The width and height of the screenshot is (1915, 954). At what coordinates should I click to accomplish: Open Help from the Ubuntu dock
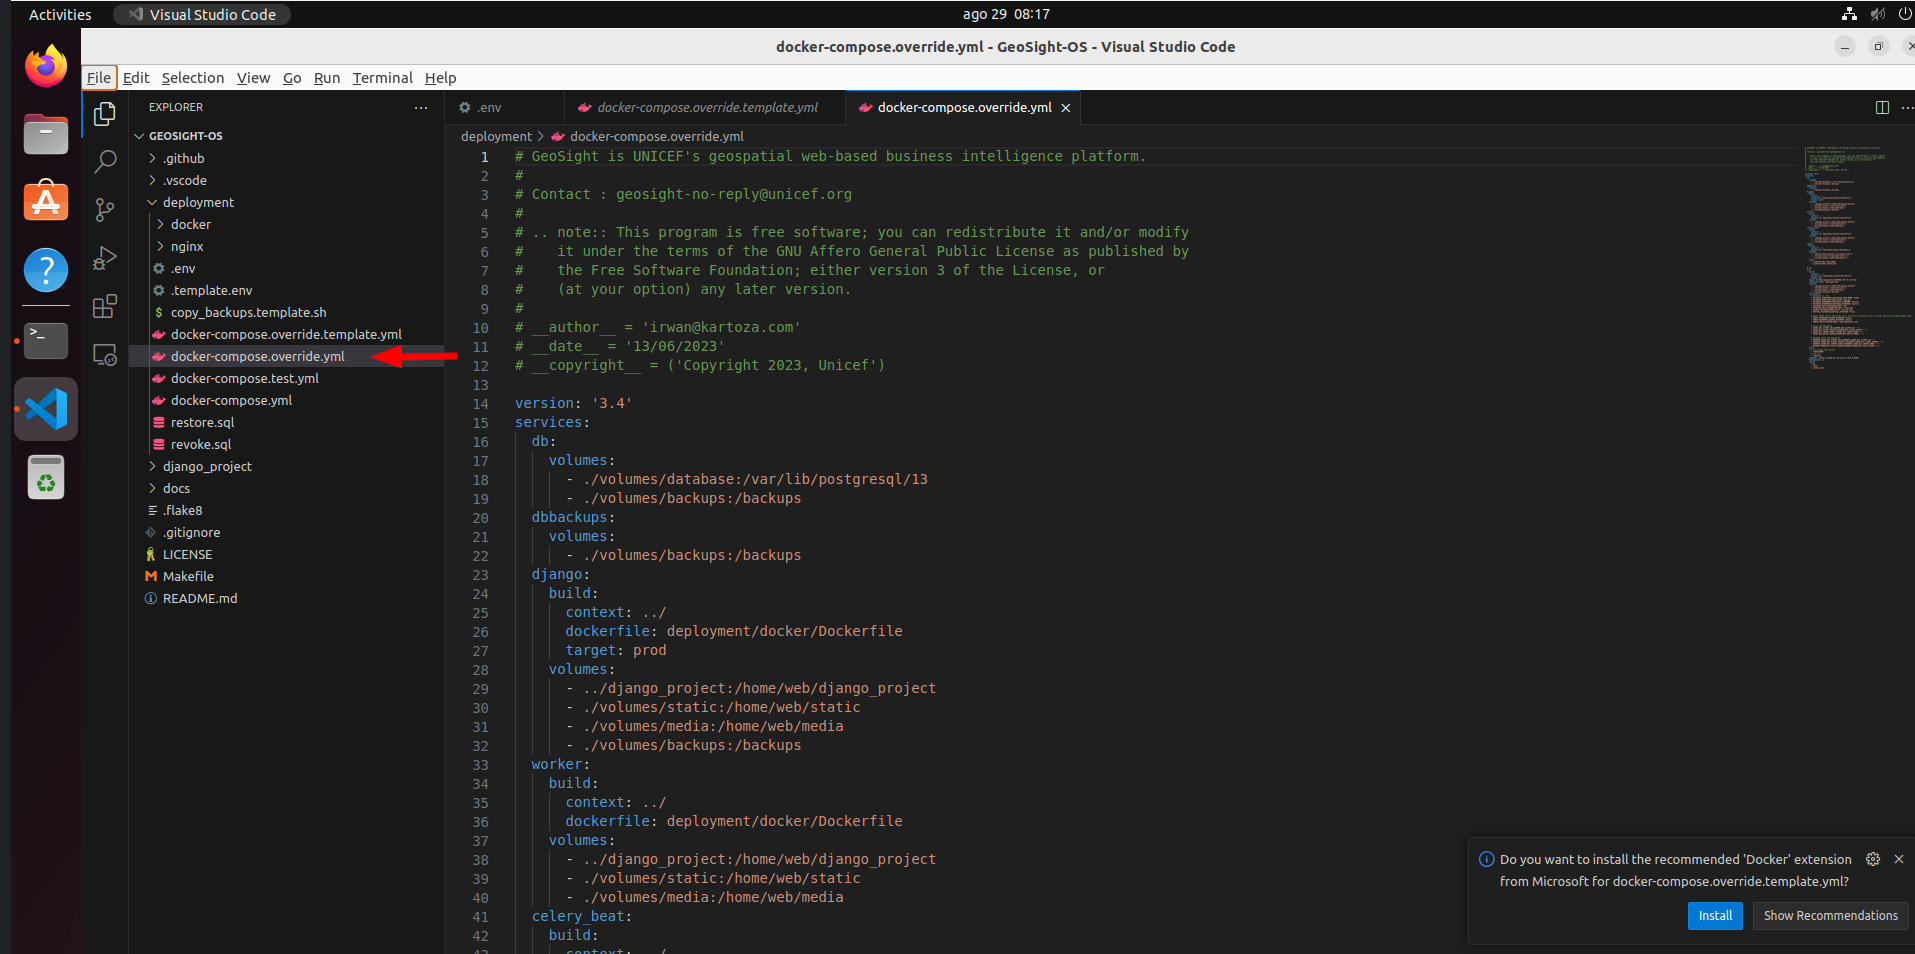click(46, 270)
